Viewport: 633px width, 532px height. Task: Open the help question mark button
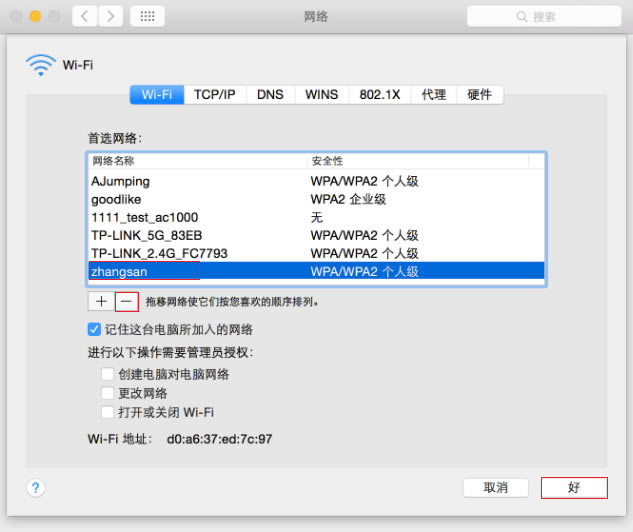tap(36, 488)
